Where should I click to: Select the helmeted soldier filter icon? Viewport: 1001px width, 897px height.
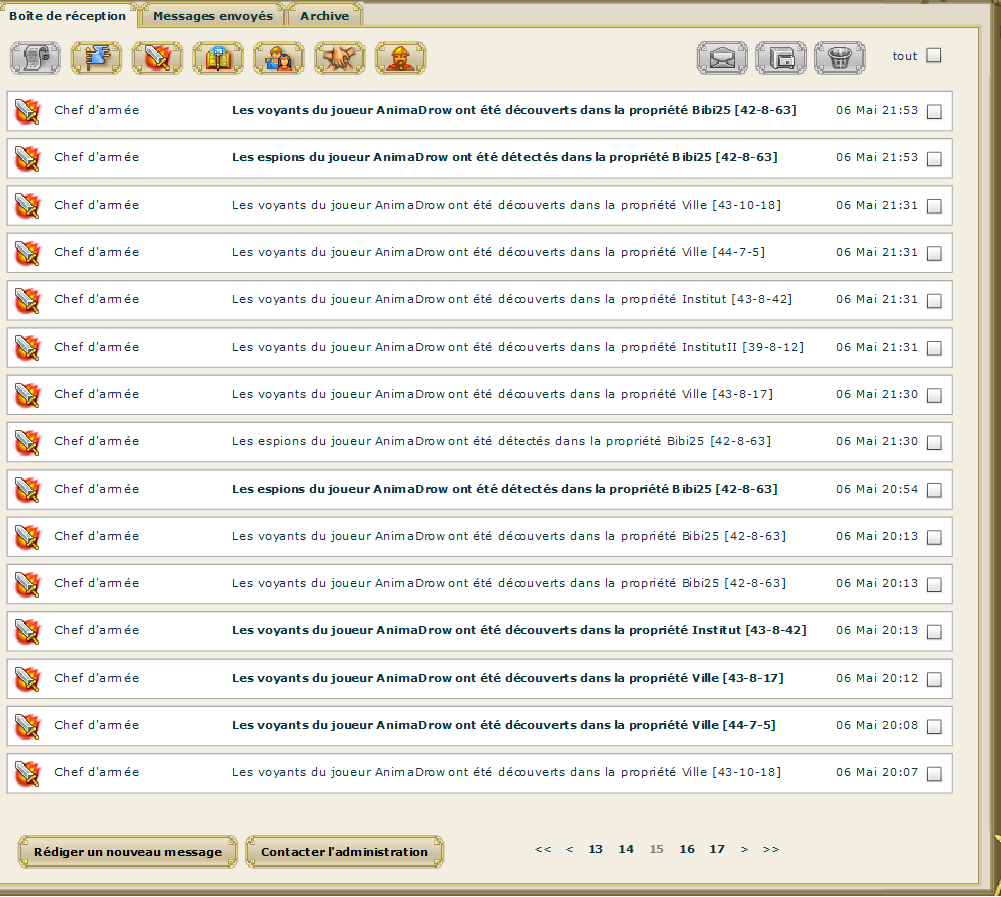coord(400,58)
